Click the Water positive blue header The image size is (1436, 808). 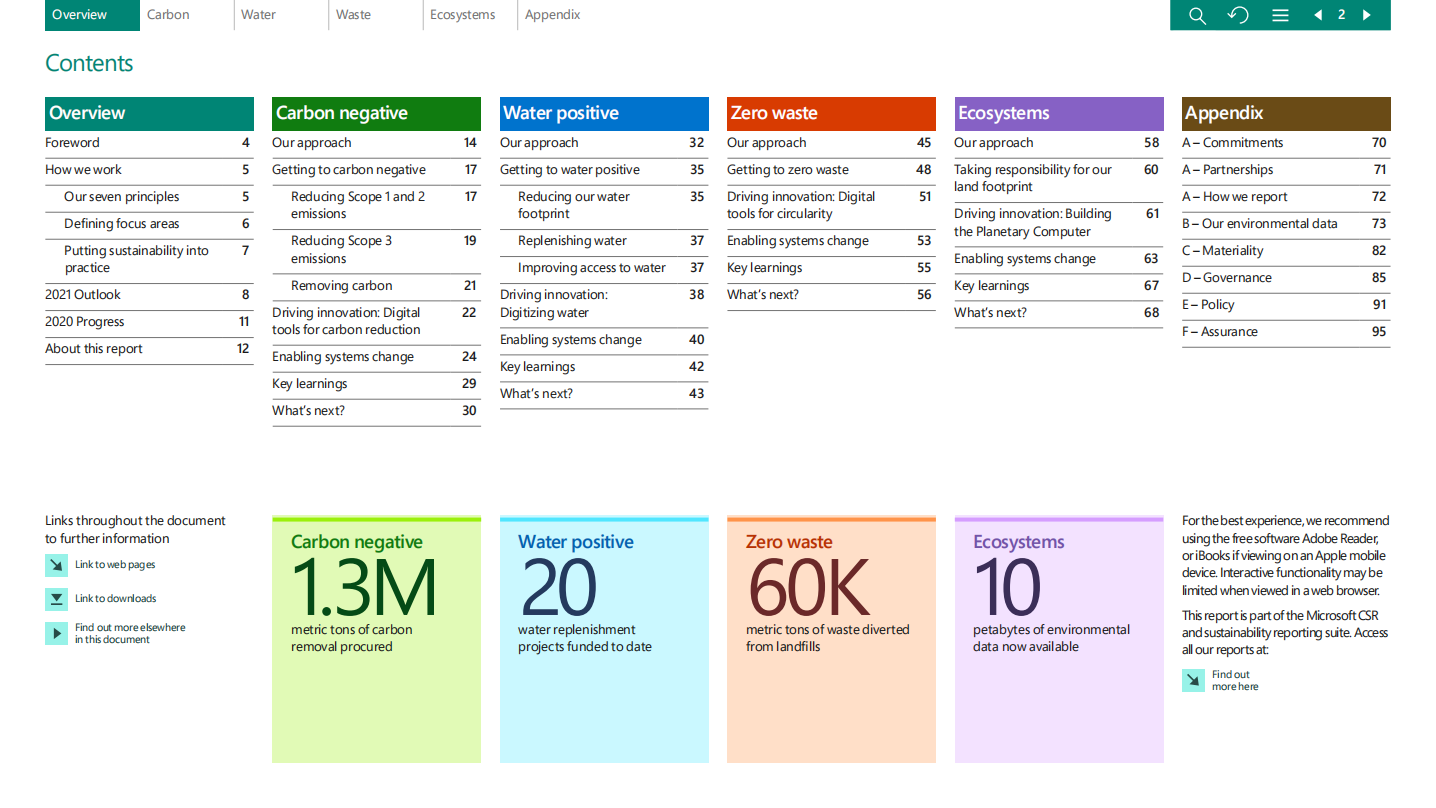(x=604, y=113)
